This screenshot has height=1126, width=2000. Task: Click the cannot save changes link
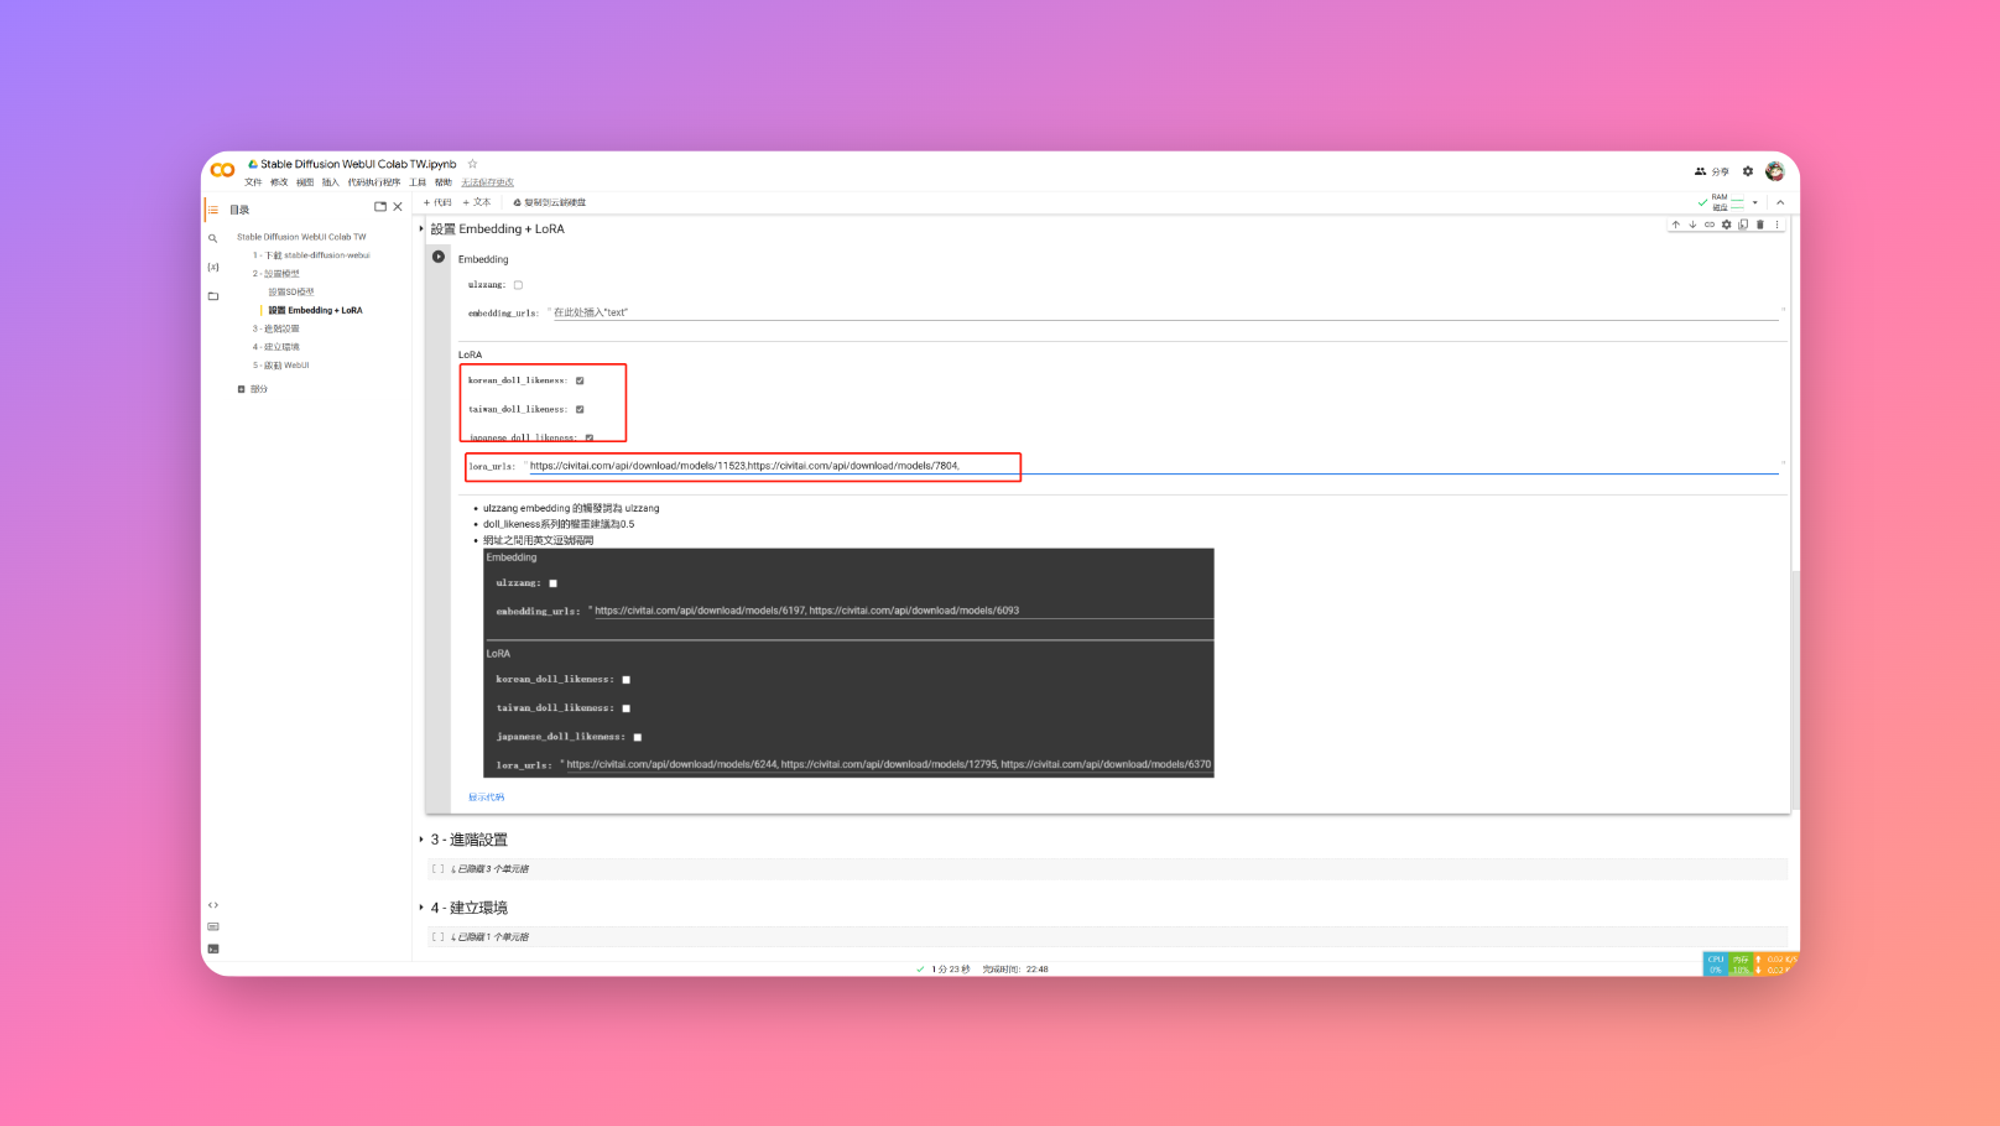[x=487, y=182]
